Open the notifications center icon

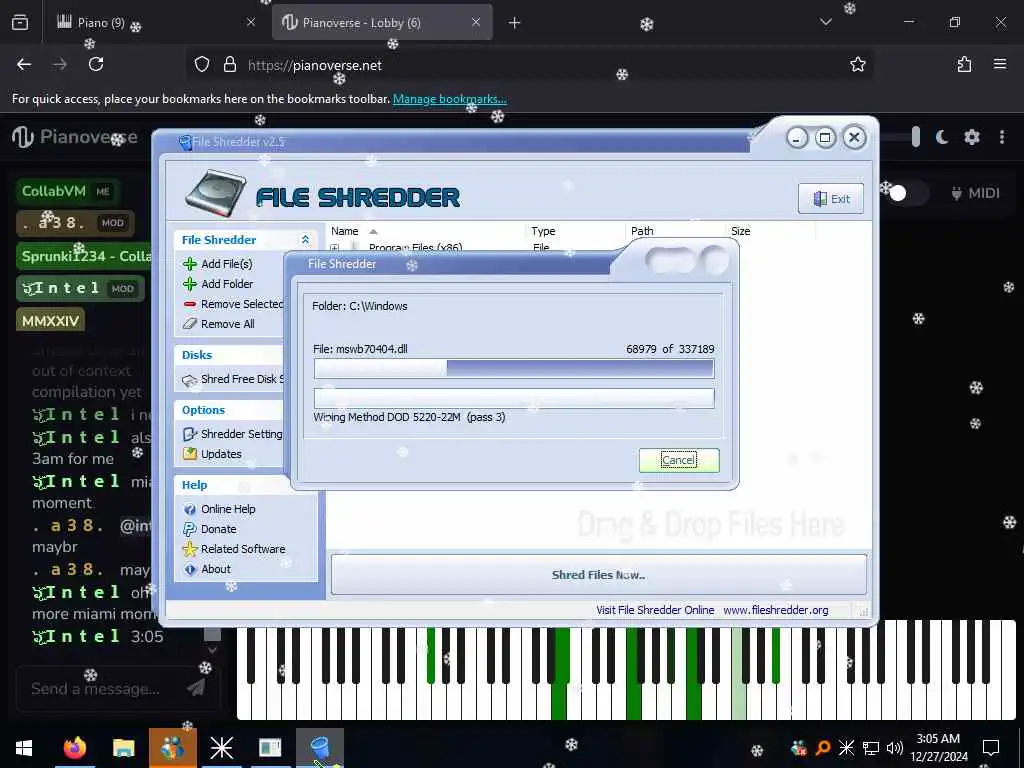pos(991,748)
